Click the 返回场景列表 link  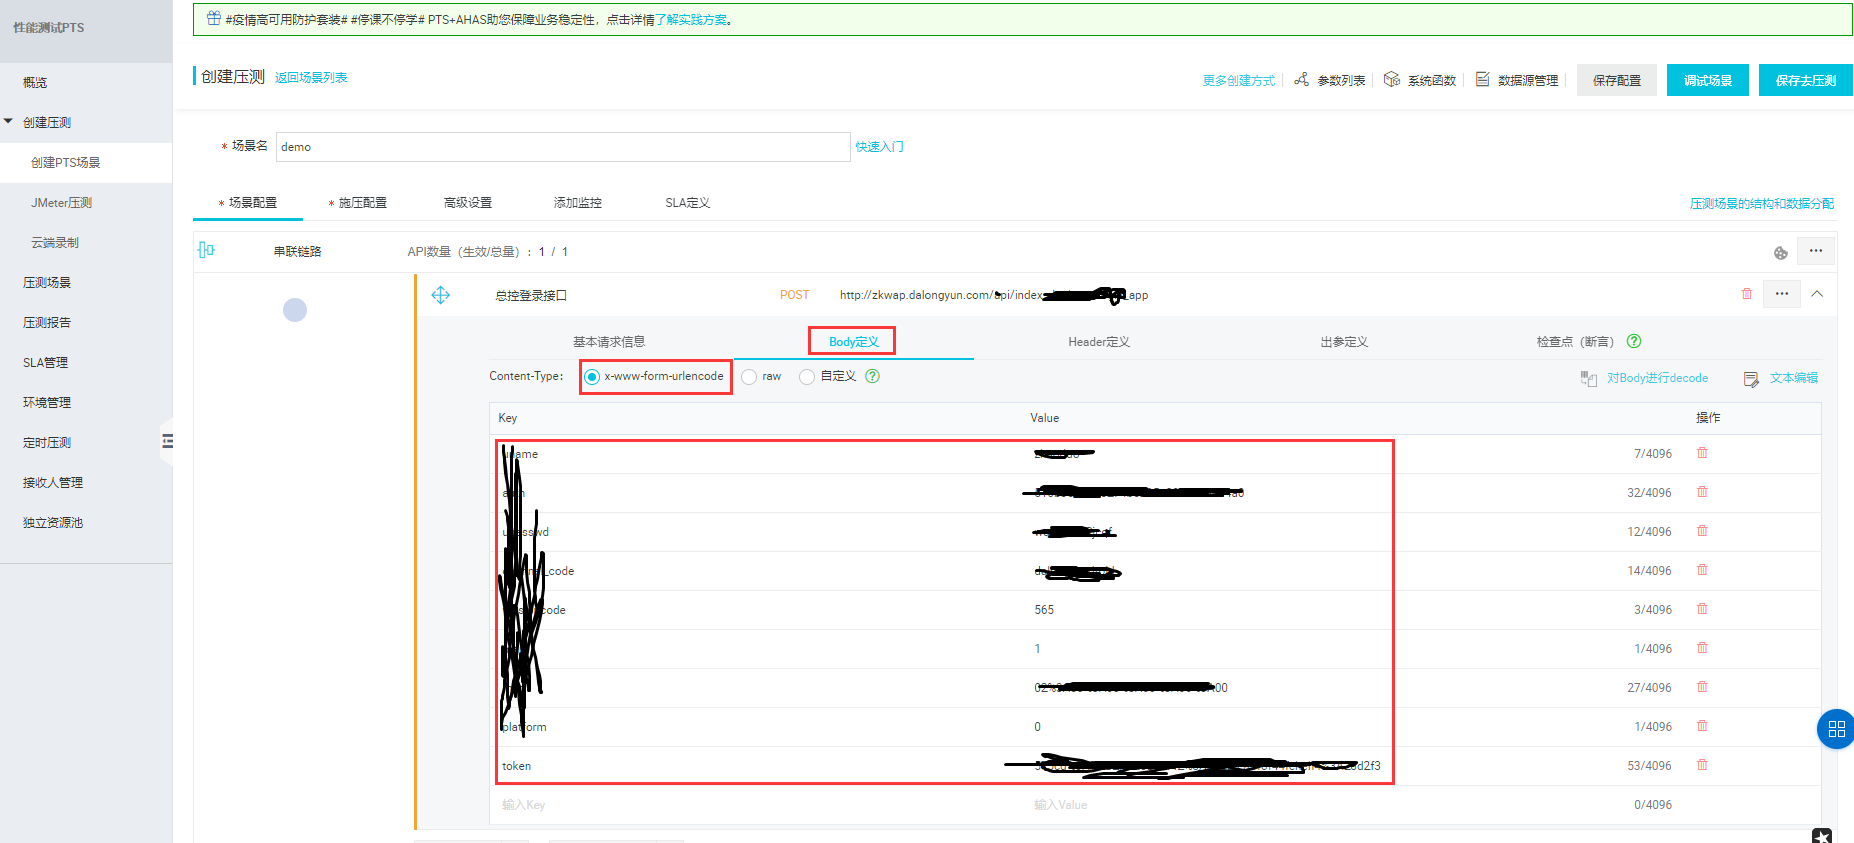tap(311, 78)
